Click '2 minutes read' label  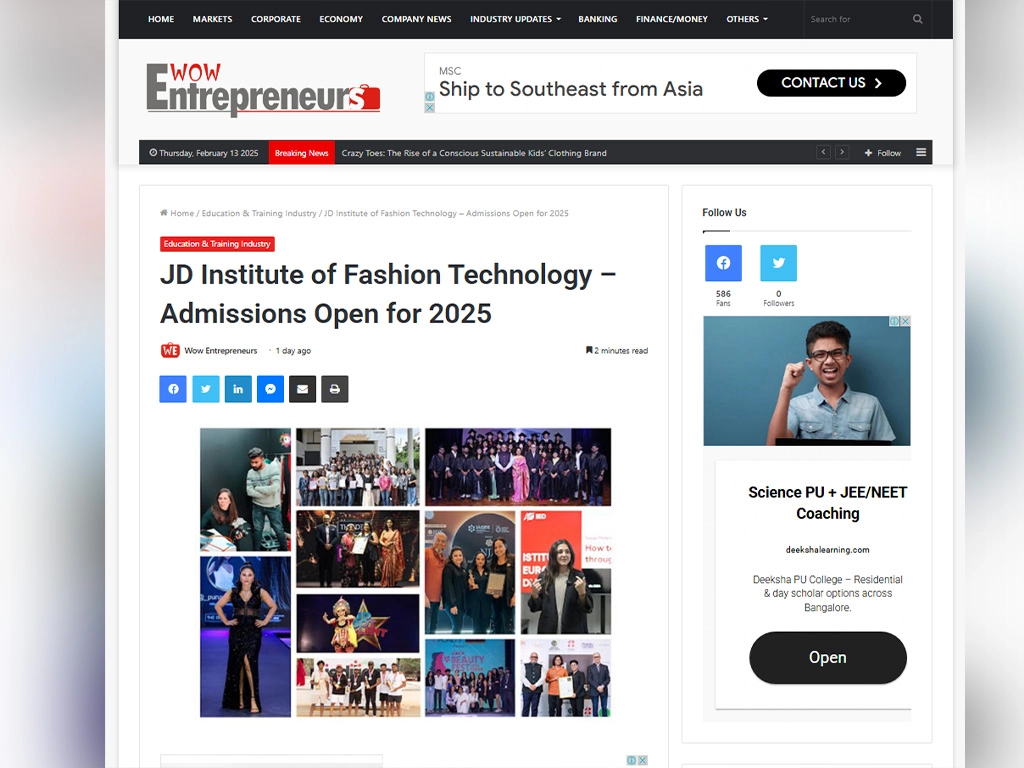617,351
